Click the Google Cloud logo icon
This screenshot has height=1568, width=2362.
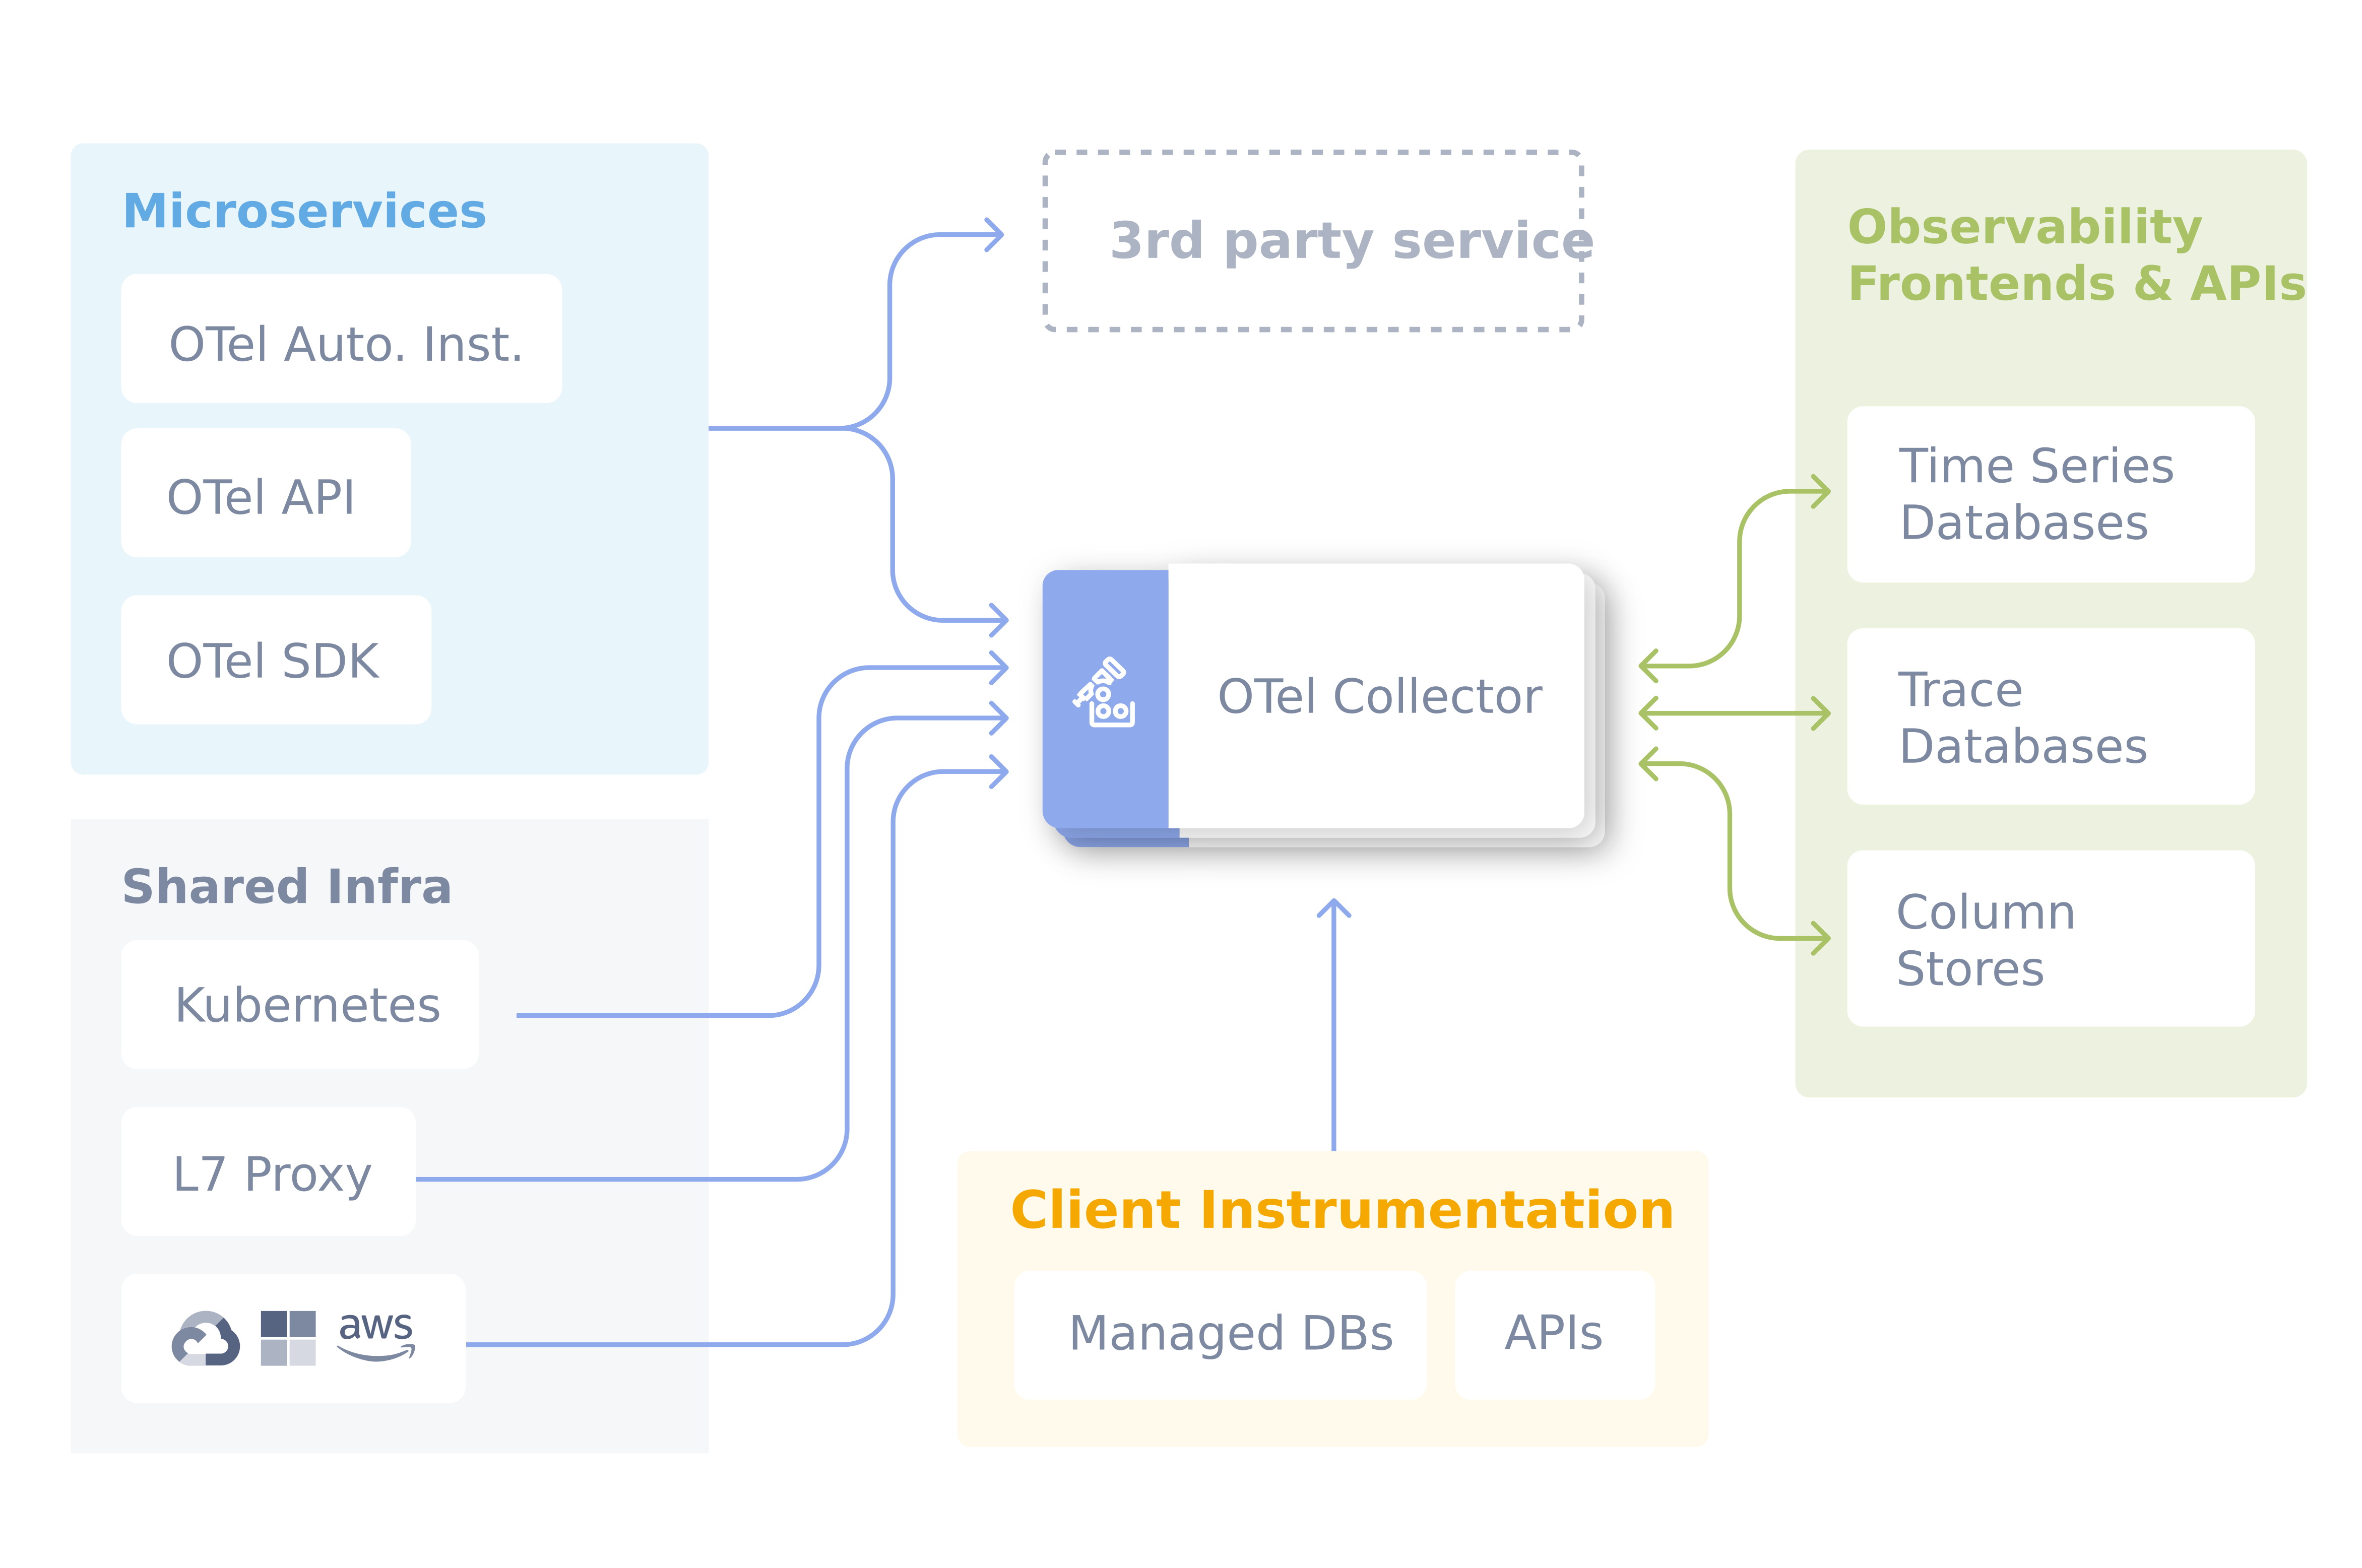pos(205,1339)
